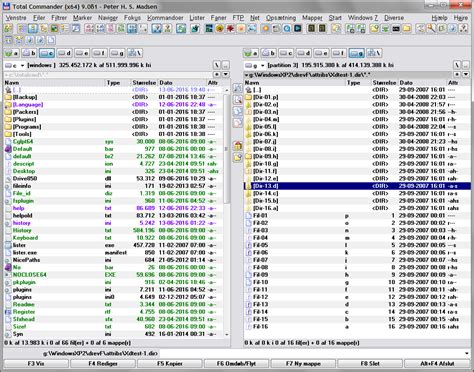Viewport: 474px width, 372px height.
Task: Select the [Dir-13.d] folder row
Action: 357,186
